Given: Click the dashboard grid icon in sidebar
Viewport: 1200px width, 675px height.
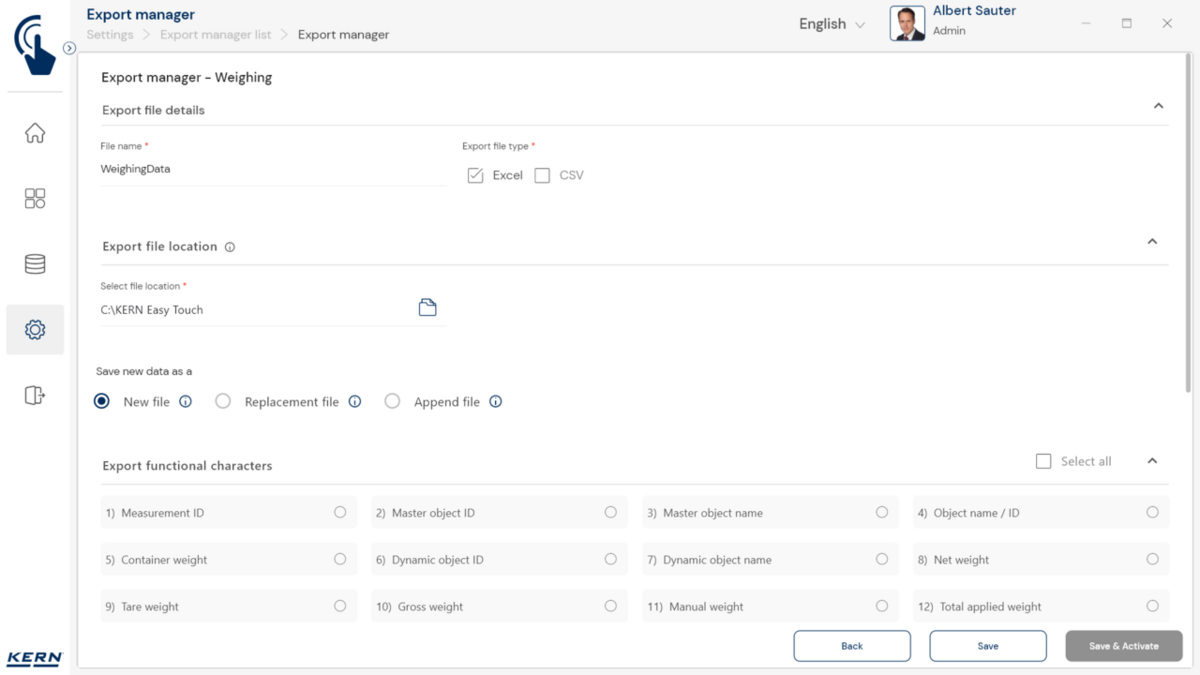Looking at the screenshot, I should click(x=35, y=198).
